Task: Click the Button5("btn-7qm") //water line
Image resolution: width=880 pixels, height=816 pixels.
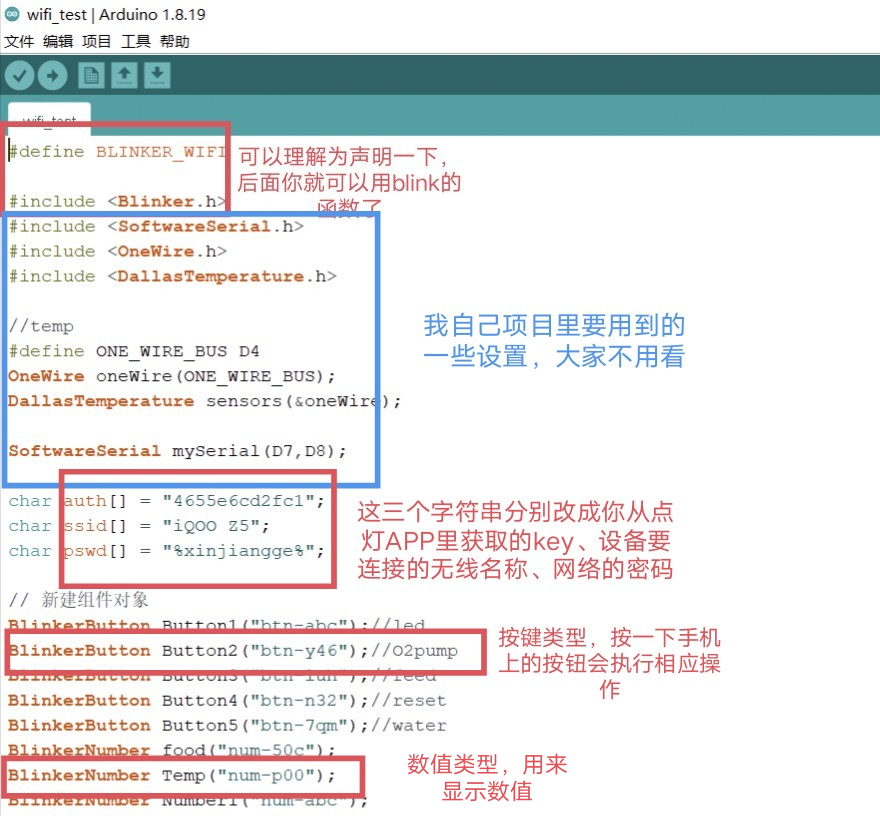Action: click(227, 726)
